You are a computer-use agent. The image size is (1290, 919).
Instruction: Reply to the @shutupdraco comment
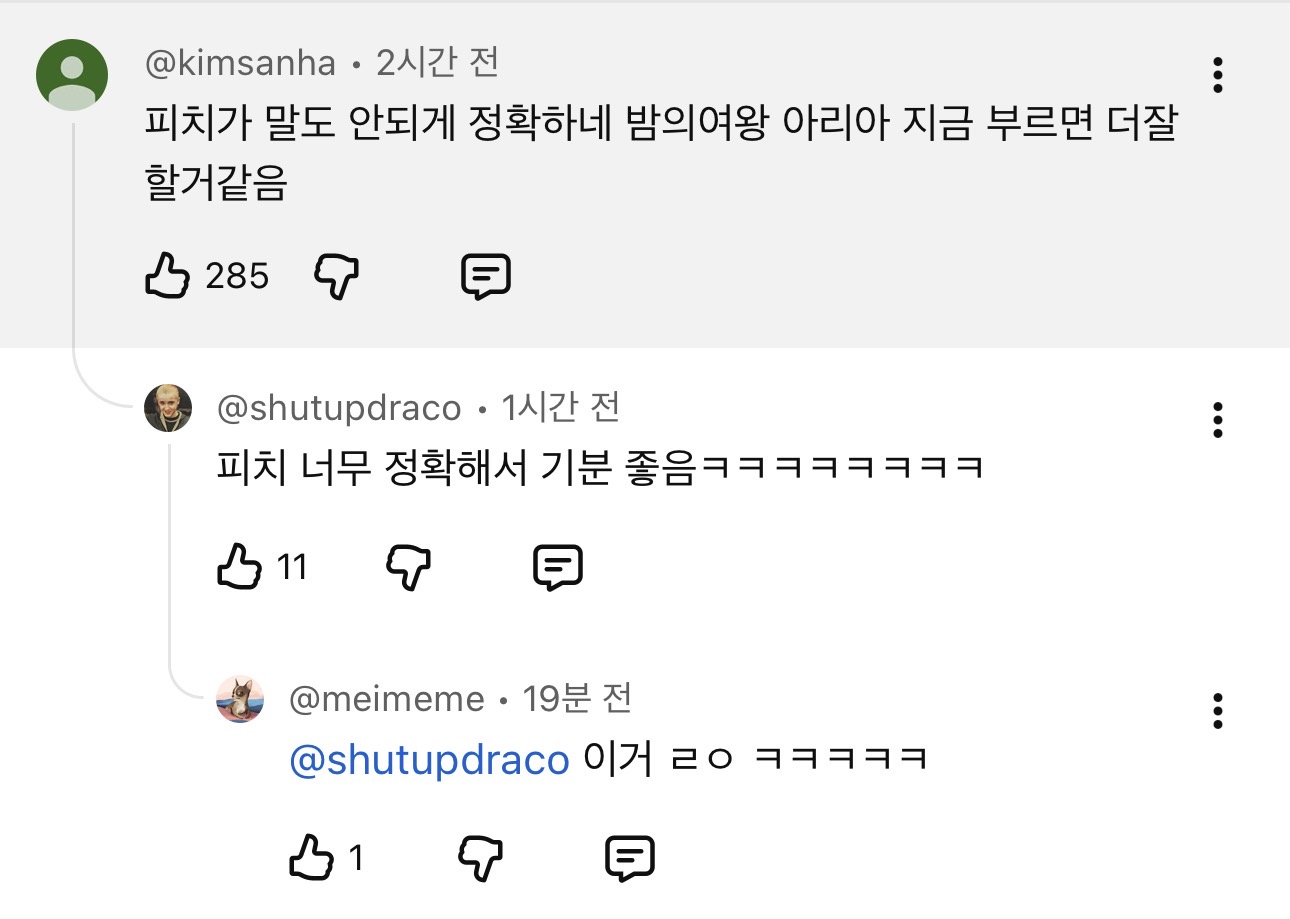point(557,567)
